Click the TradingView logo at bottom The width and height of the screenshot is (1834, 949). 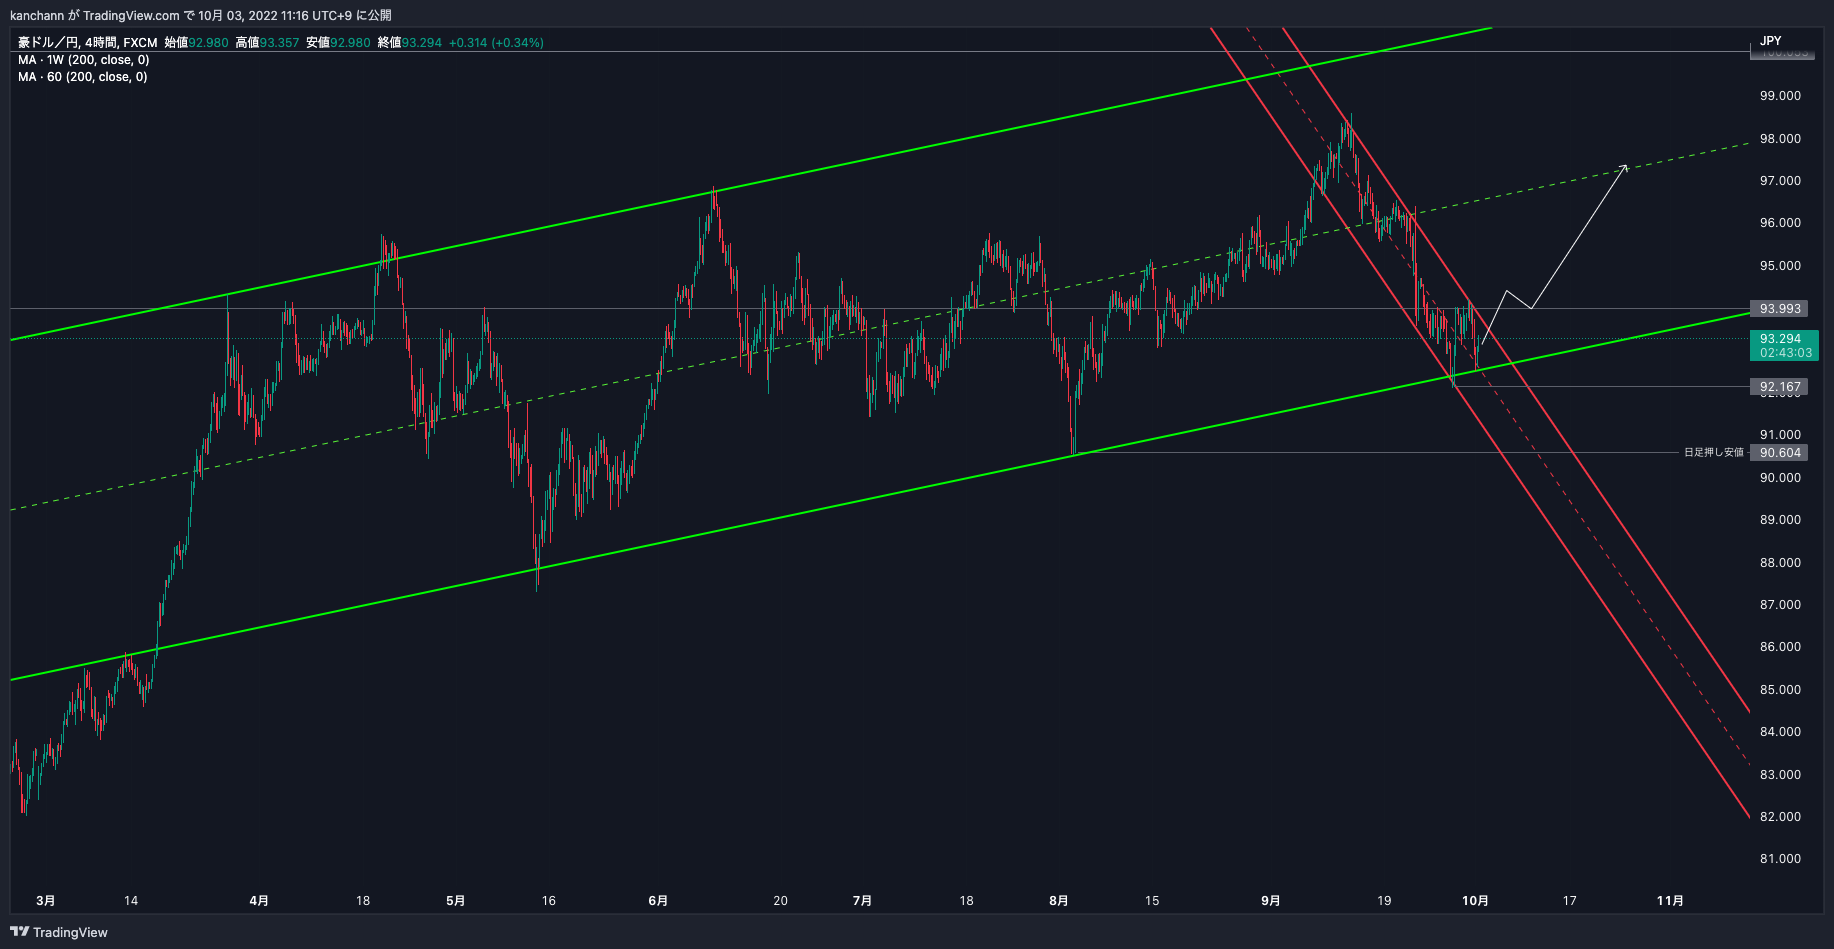pos(59,932)
